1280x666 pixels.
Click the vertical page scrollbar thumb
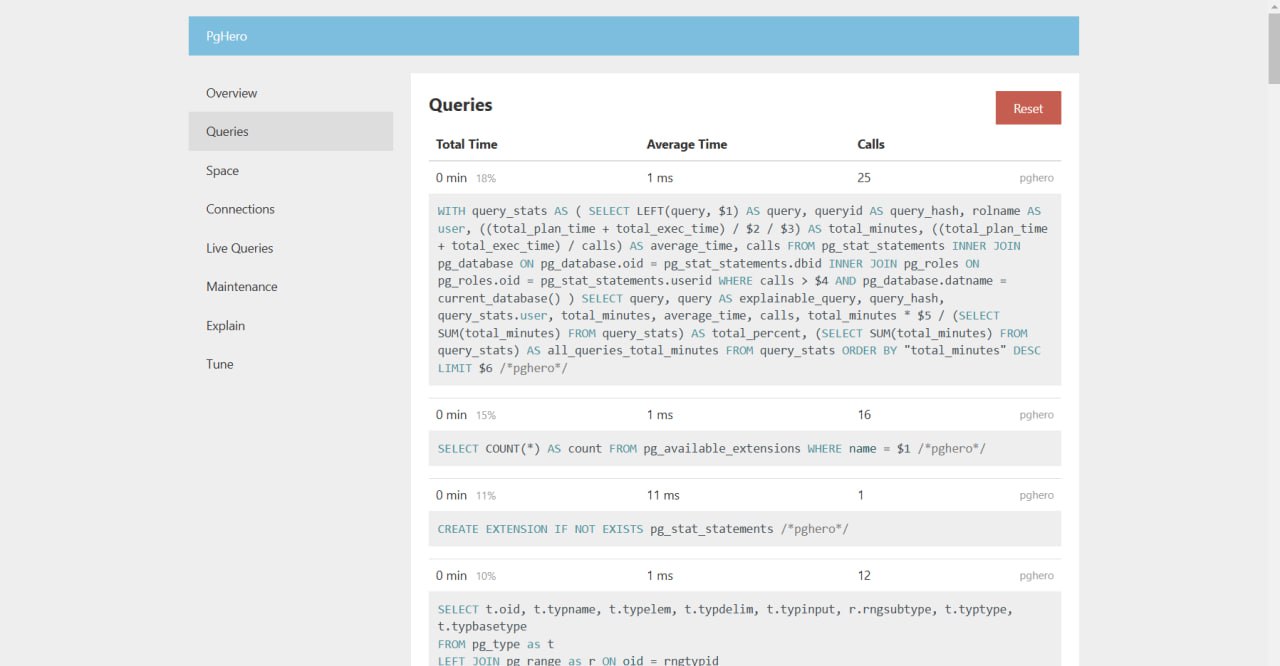click(1272, 50)
